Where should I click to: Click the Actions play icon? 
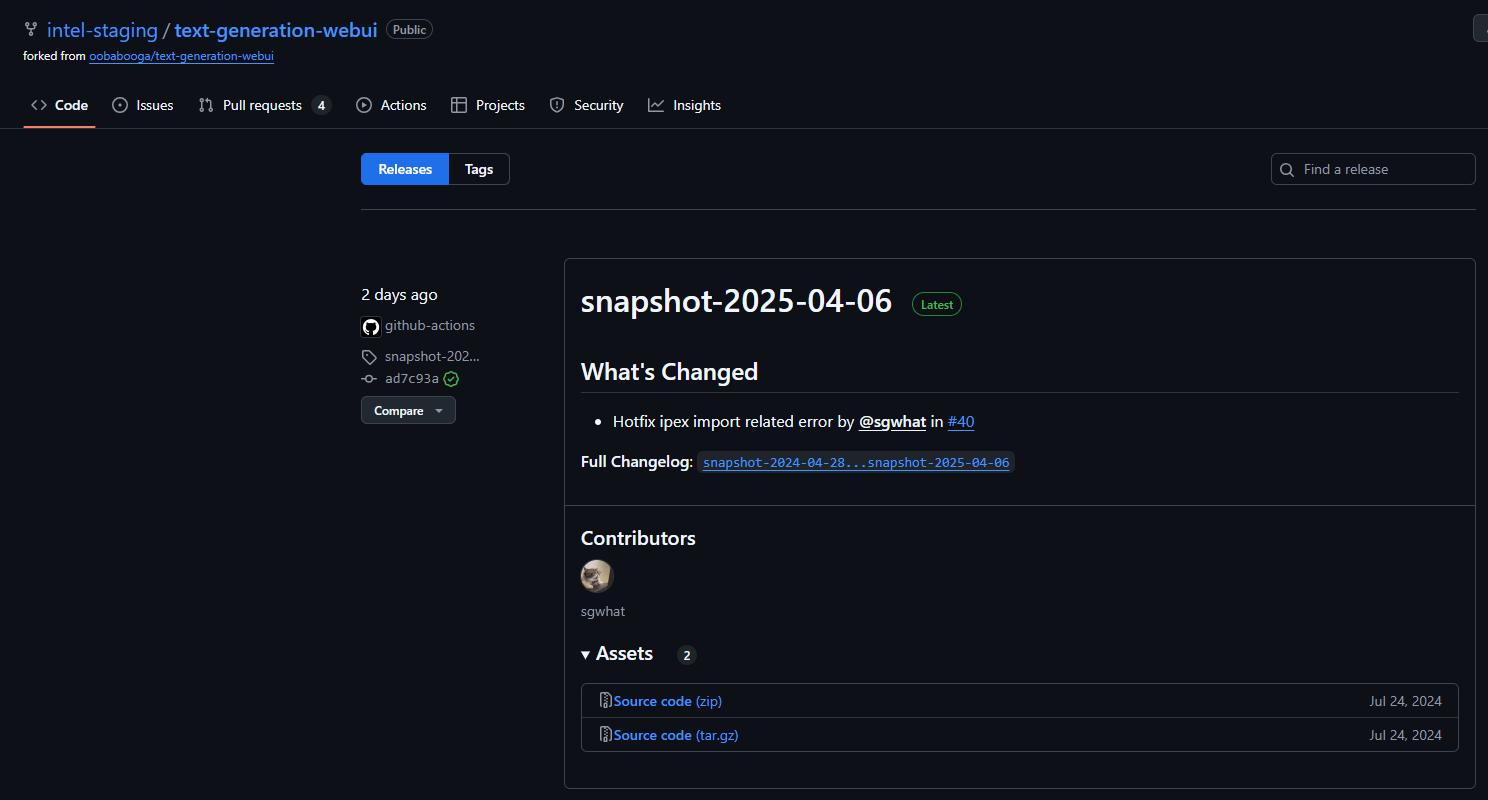[x=364, y=105]
